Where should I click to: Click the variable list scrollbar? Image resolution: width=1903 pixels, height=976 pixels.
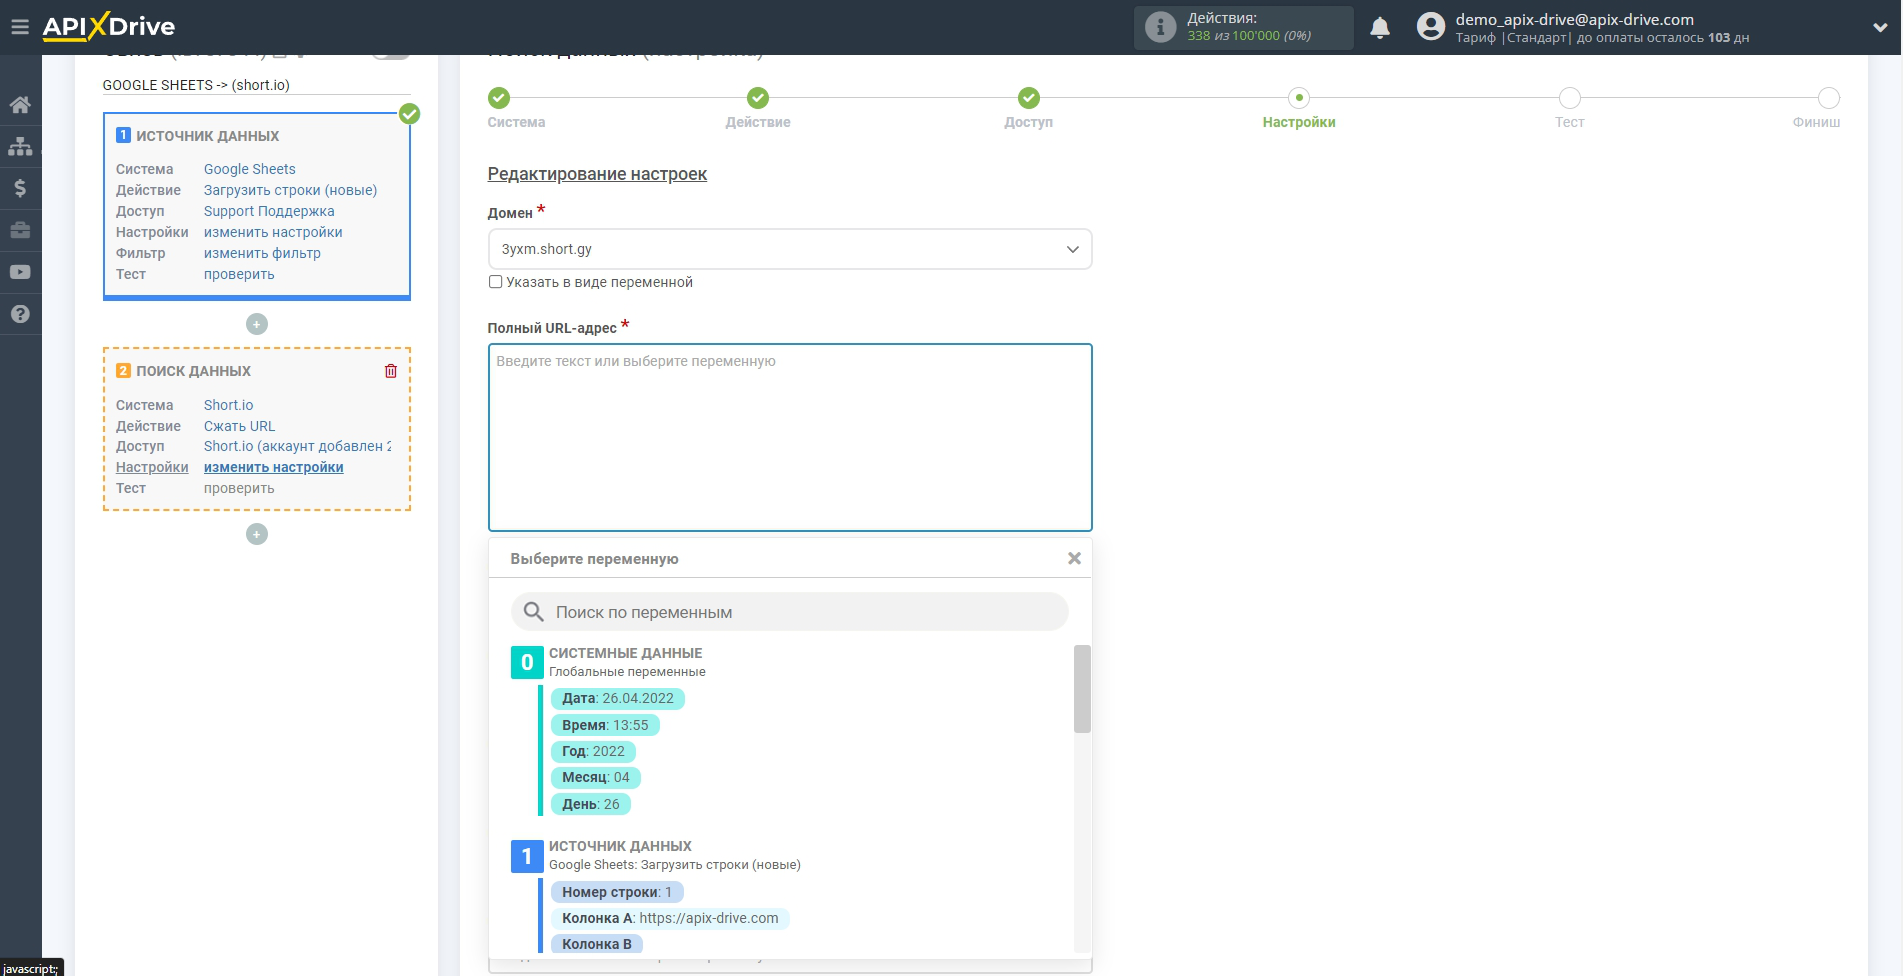pyautogui.click(x=1082, y=689)
